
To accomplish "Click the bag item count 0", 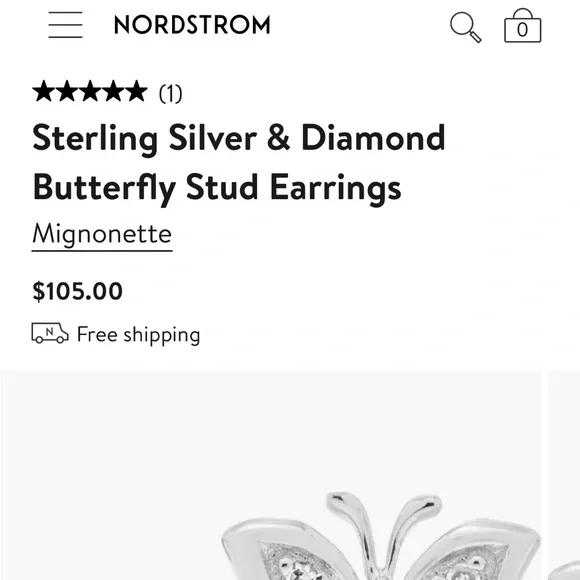I will tap(522, 30).
